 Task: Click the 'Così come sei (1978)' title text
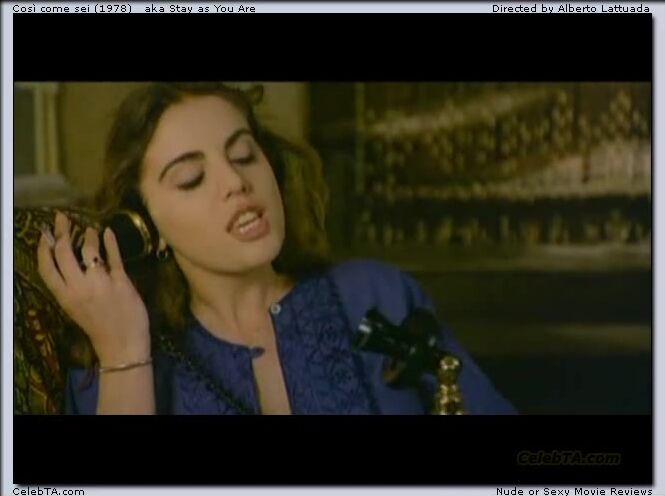(x=72, y=8)
